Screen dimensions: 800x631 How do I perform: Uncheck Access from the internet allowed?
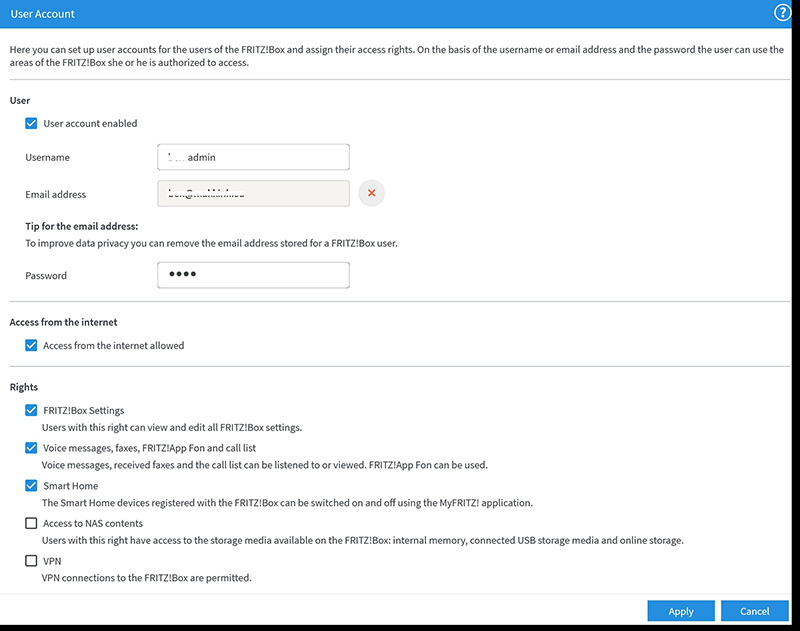tap(31, 345)
